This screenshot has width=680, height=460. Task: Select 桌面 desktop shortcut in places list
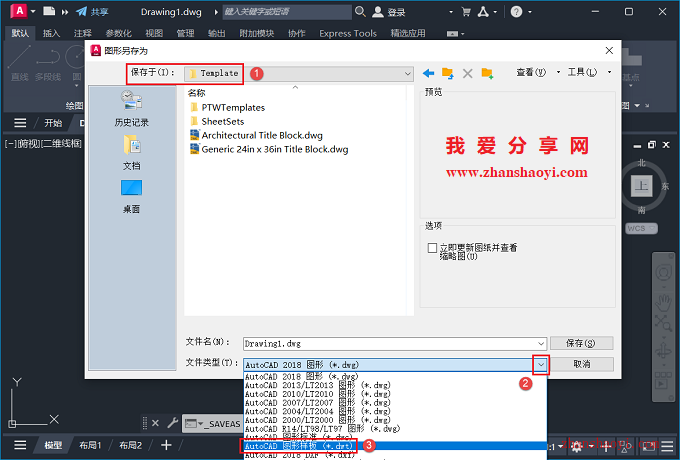(131, 196)
